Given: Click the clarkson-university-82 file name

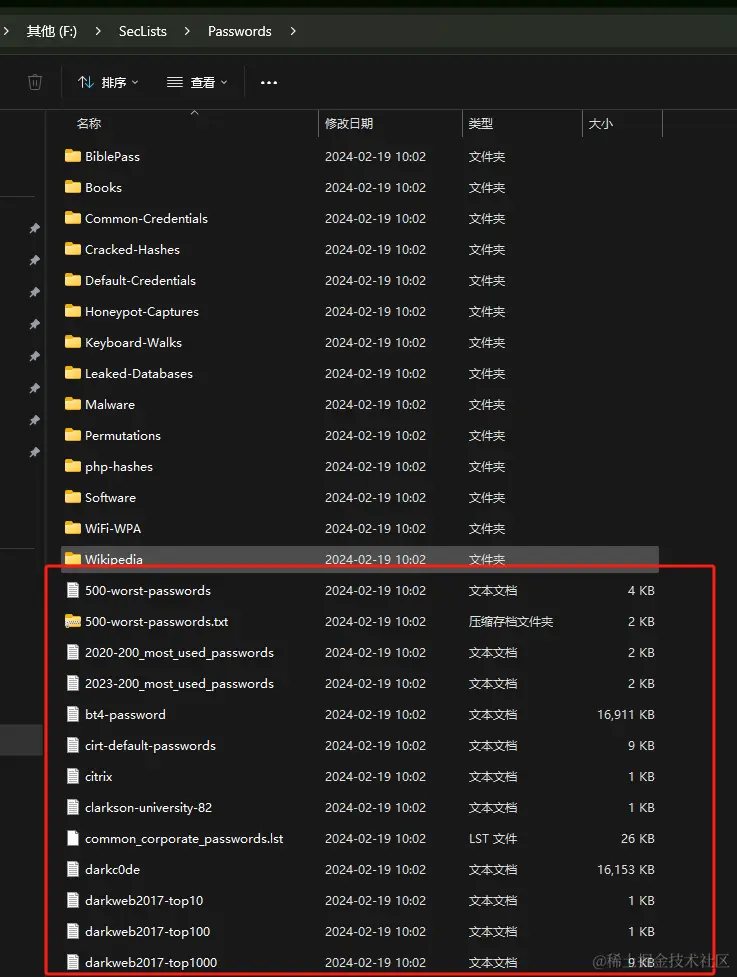Looking at the screenshot, I should 148,808.
